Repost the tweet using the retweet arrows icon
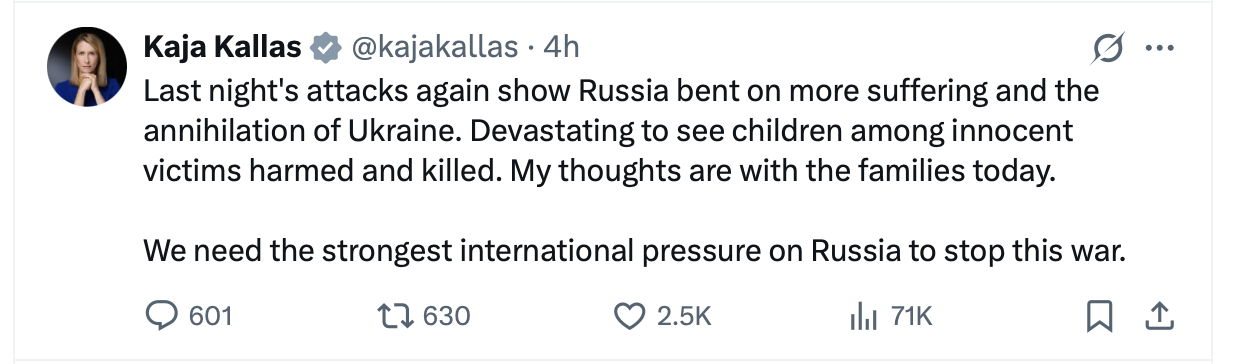1252x364 pixels. [x=398, y=317]
